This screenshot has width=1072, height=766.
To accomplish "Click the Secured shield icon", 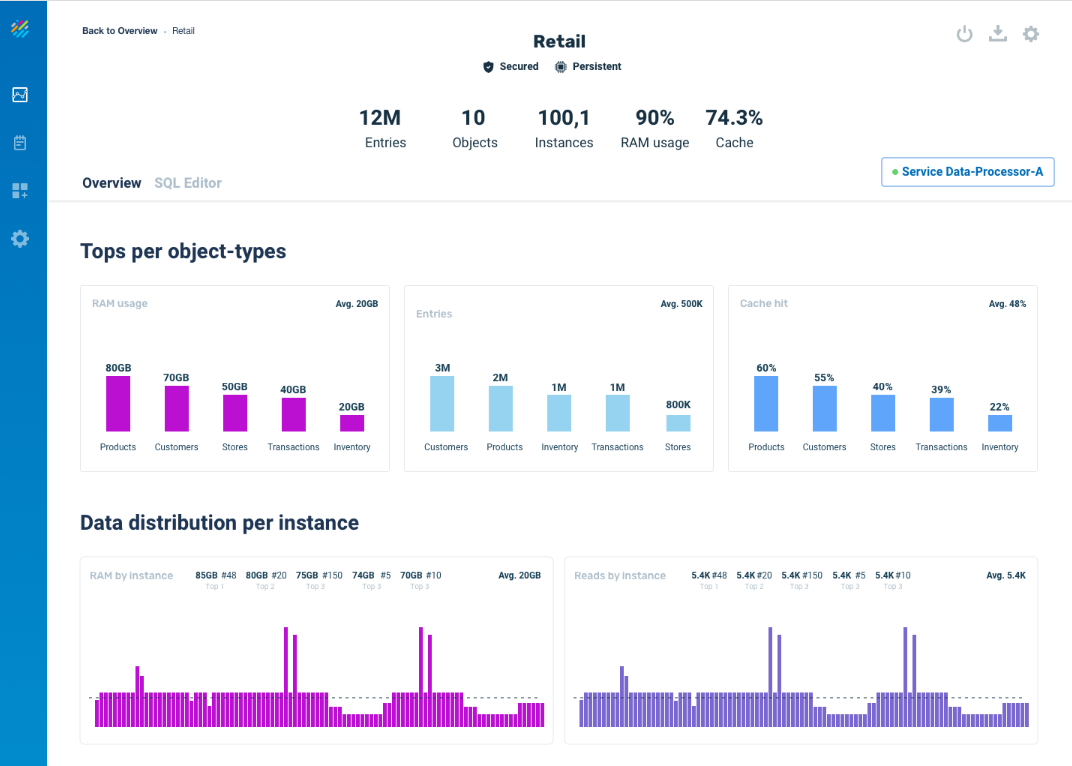I will (488, 67).
